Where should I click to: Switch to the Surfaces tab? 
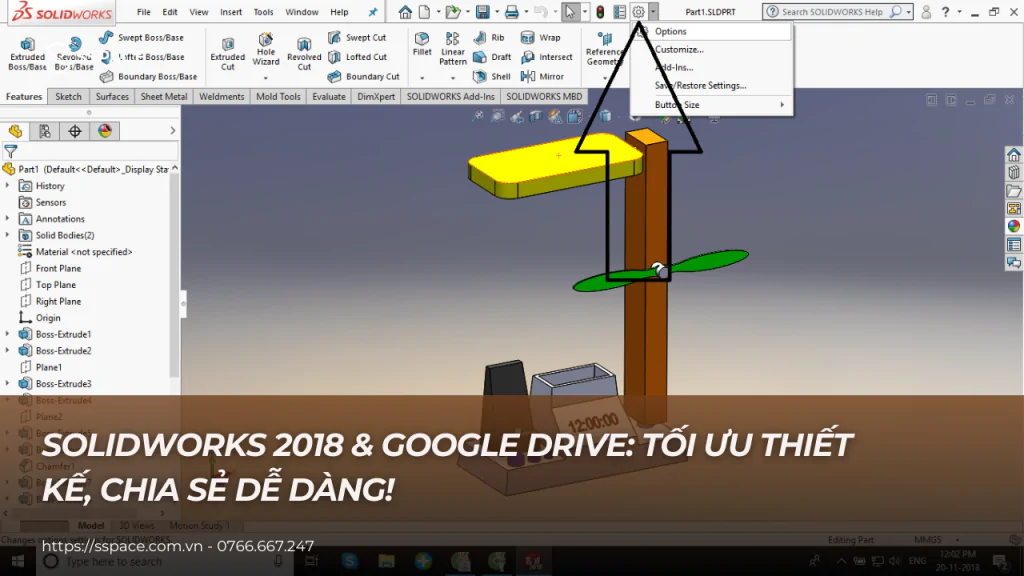click(x=112, y=97)
